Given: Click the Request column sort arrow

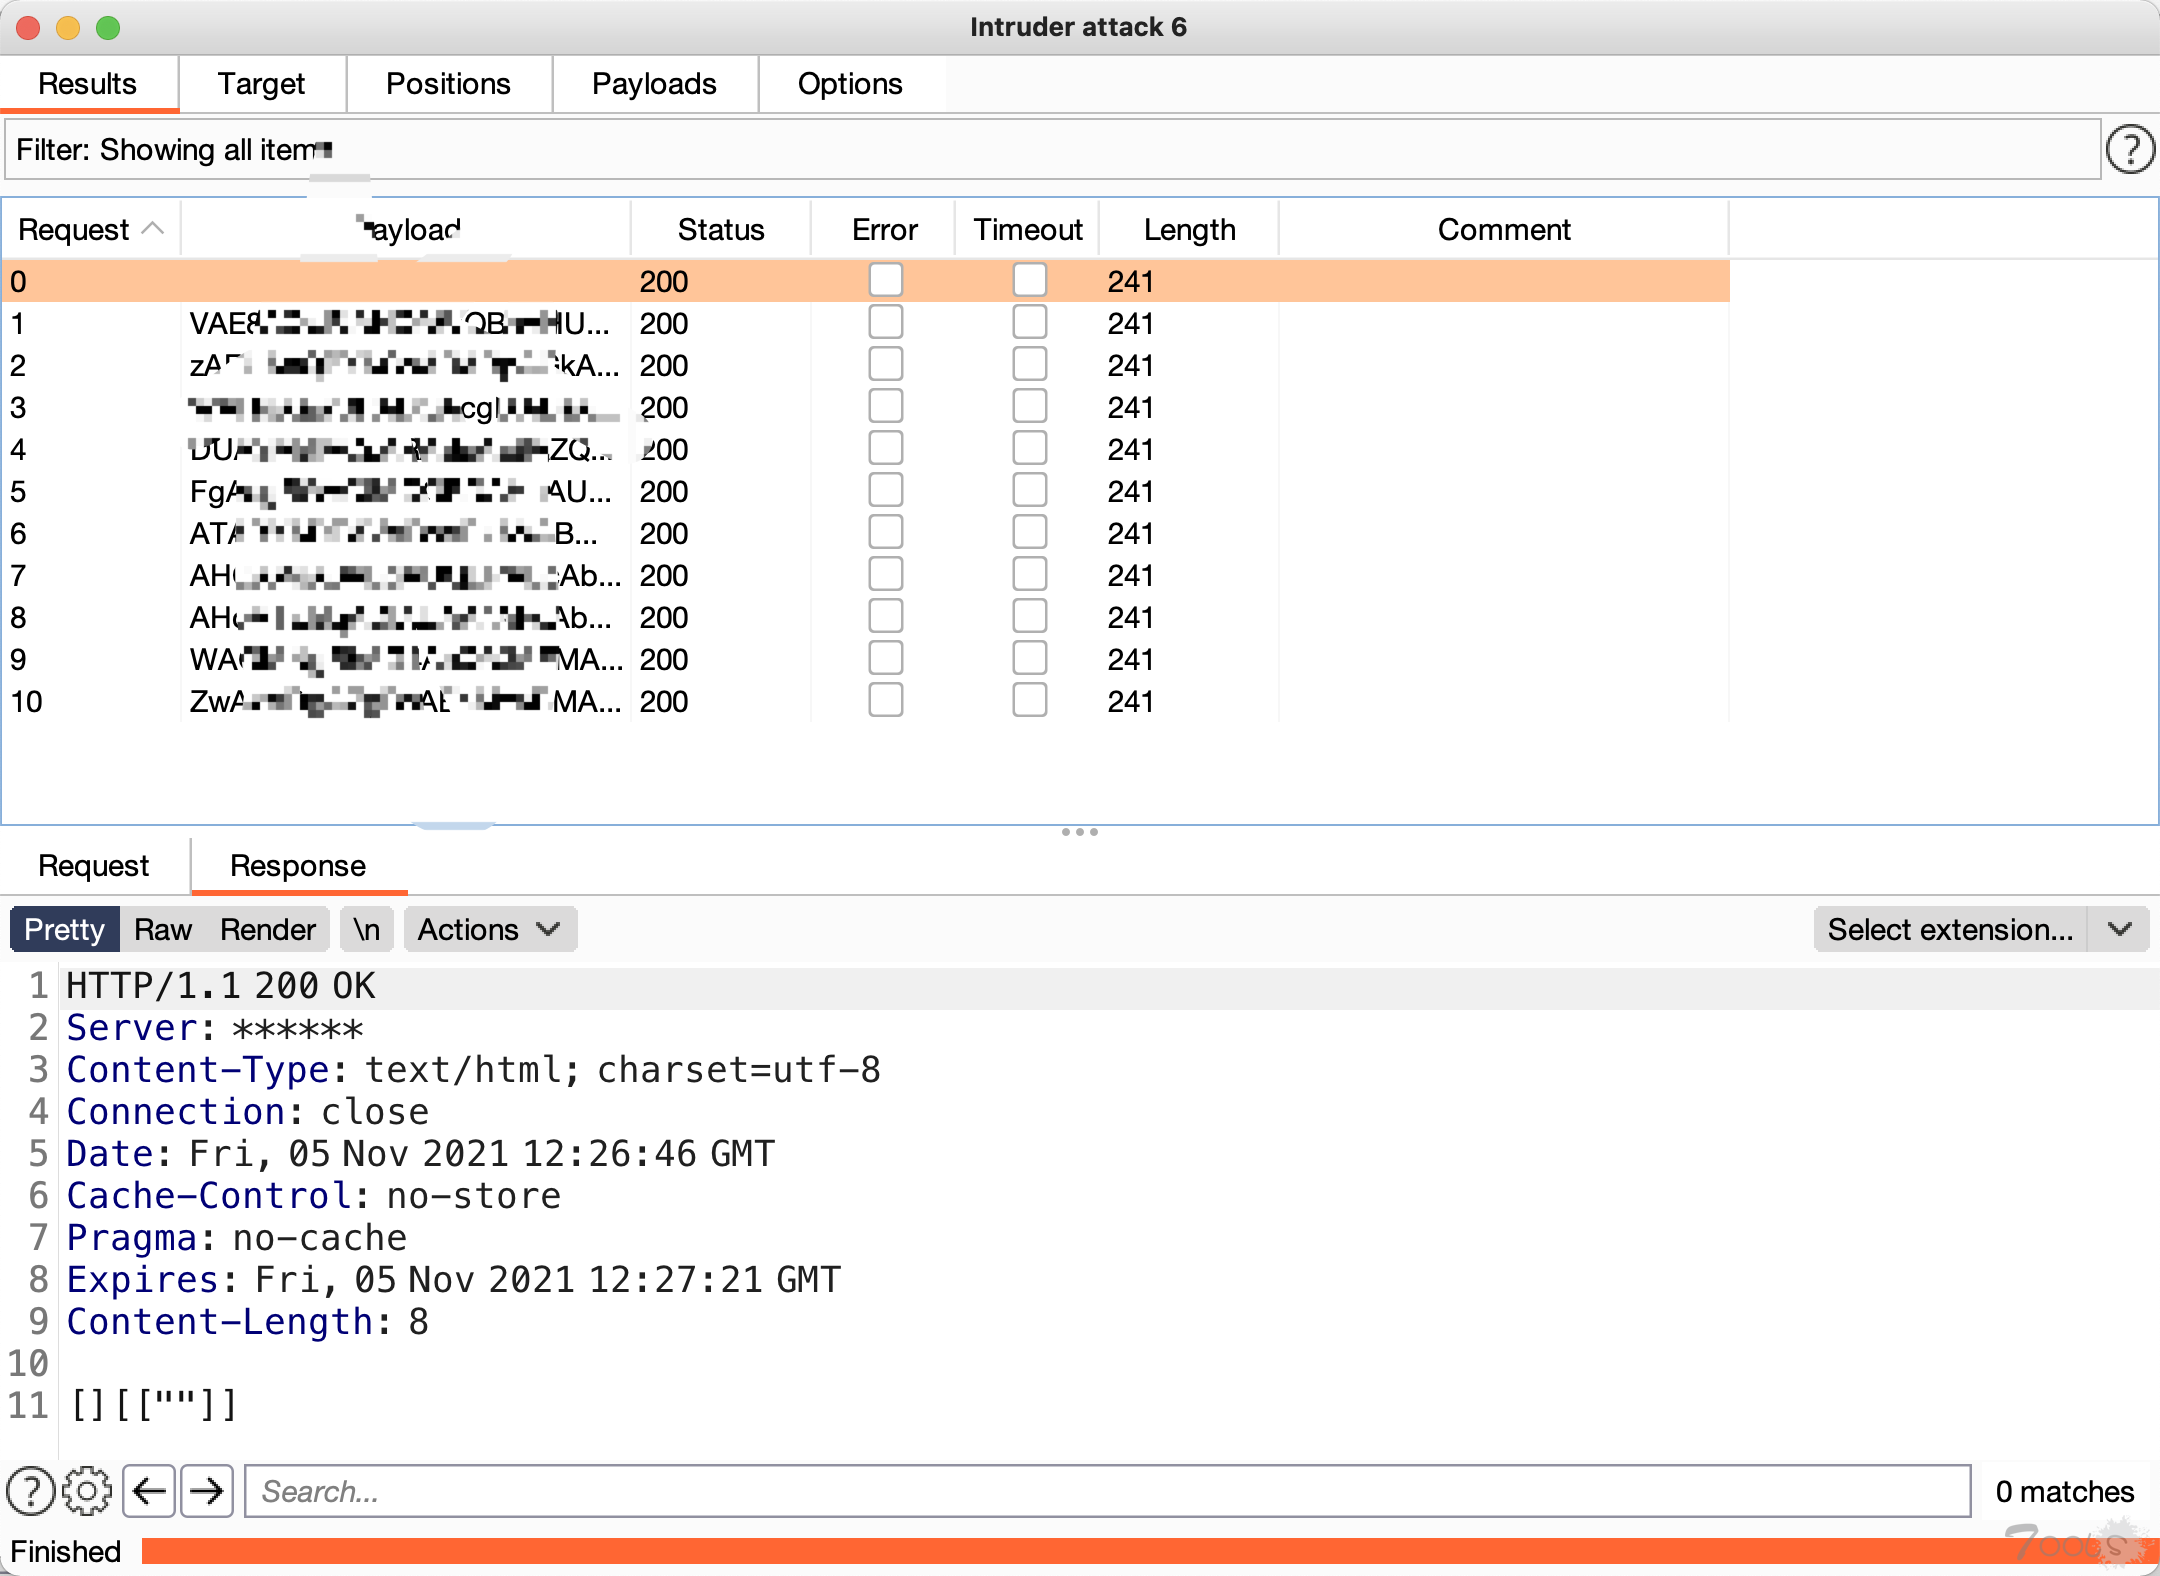Looking at the screenshot, I should click(153, 229).
